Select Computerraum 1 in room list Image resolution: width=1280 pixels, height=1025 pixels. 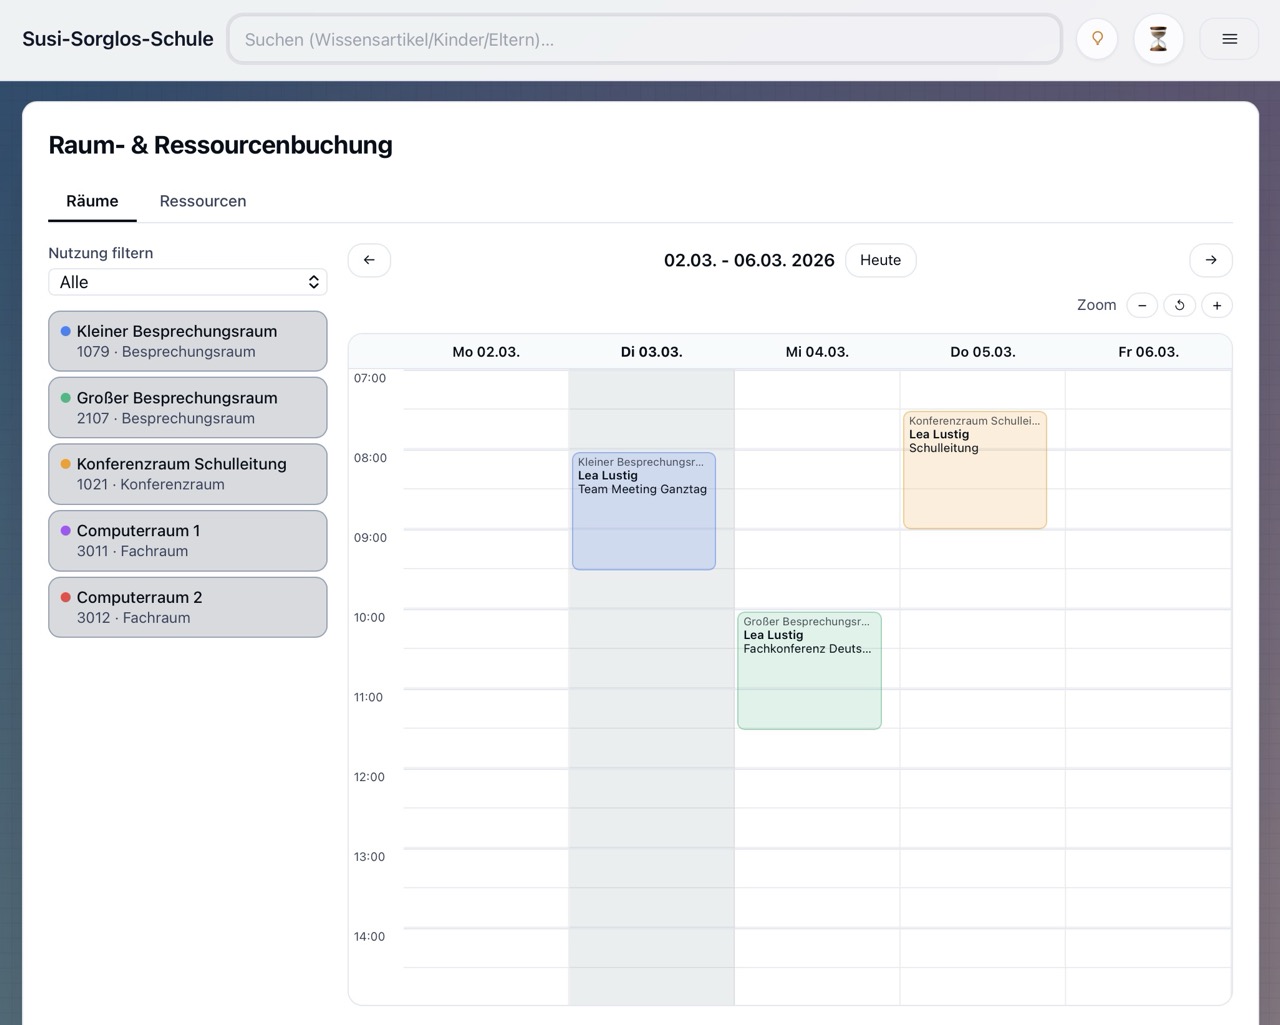188,541
